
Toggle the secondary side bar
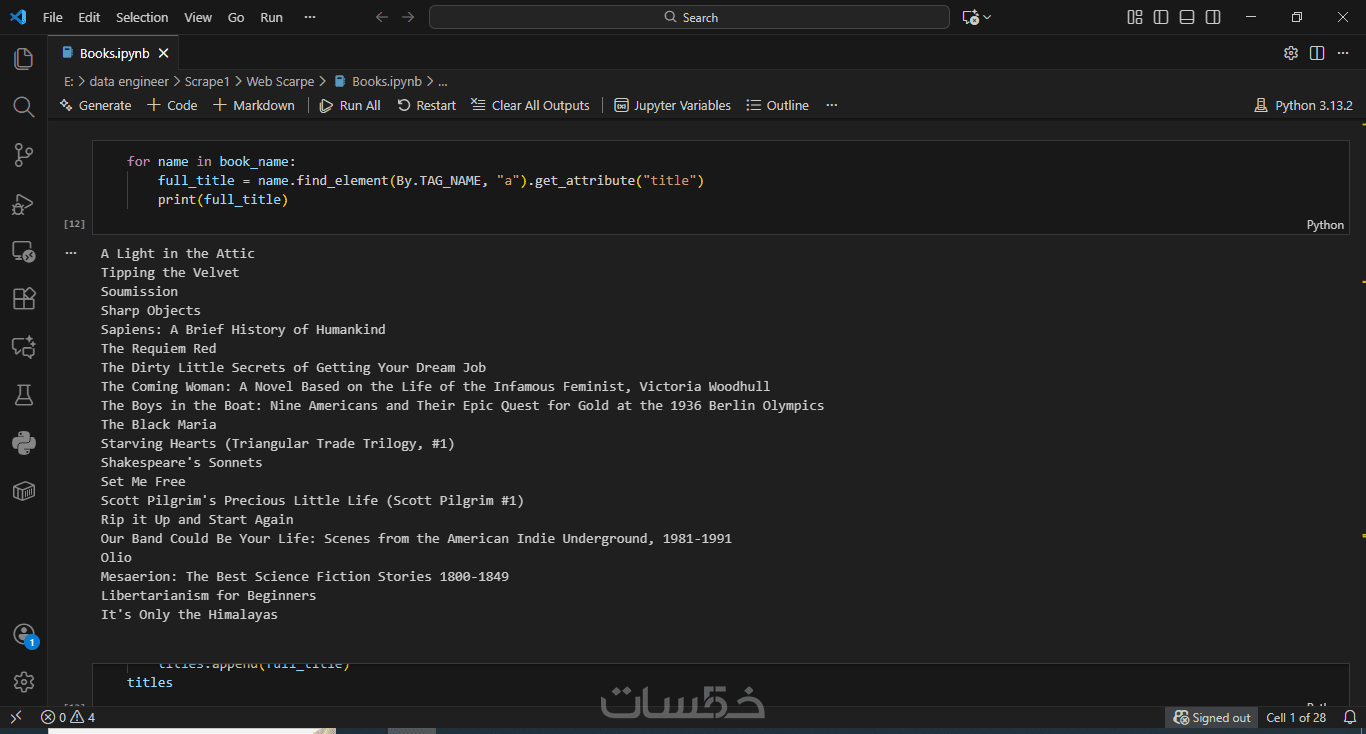click(x=1213, y=17)
